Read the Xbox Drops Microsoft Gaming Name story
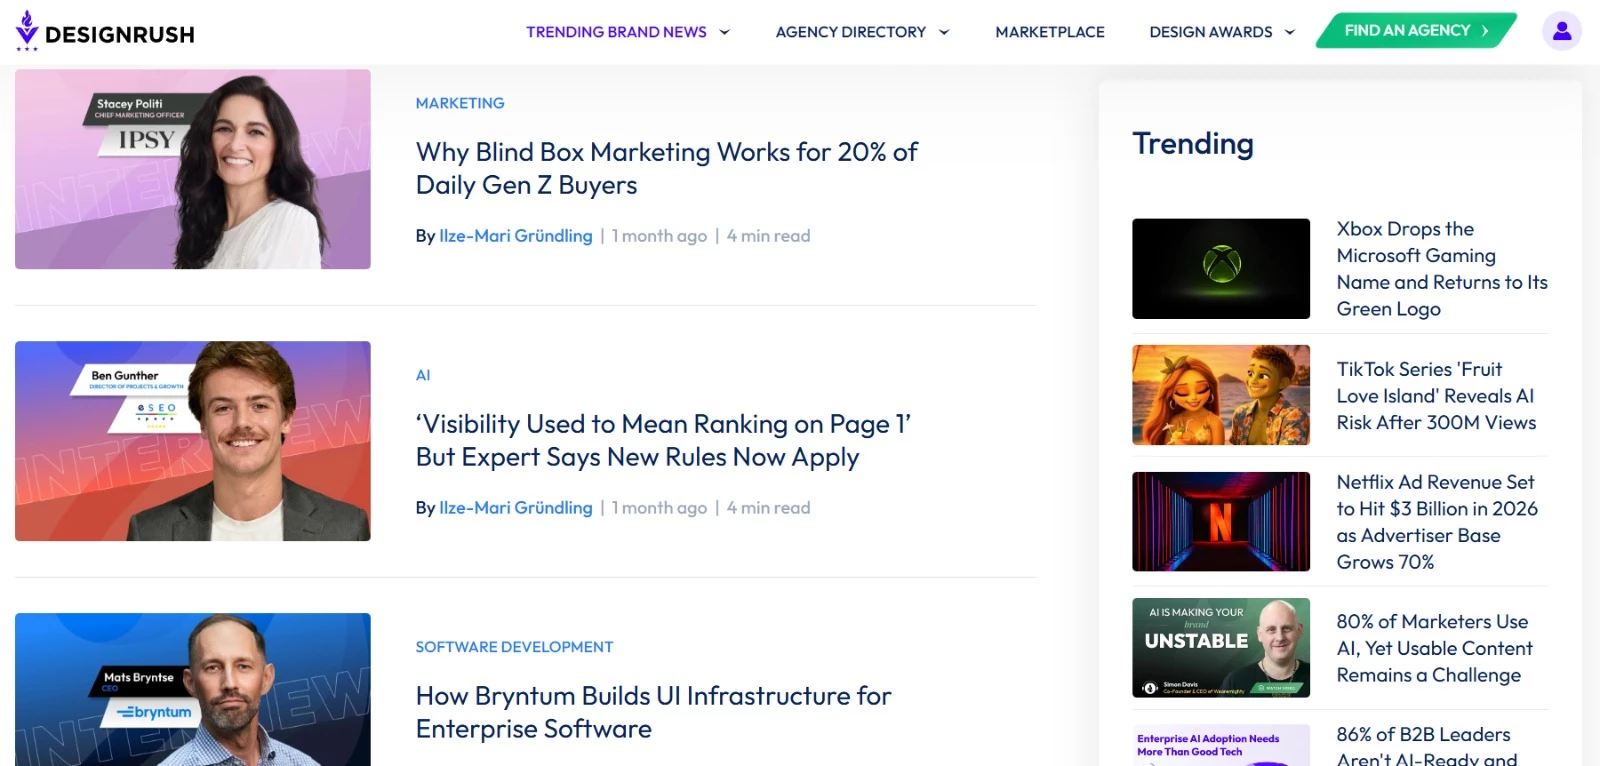This screenshot has width=1600, height=766. (x=1442, y=269)
